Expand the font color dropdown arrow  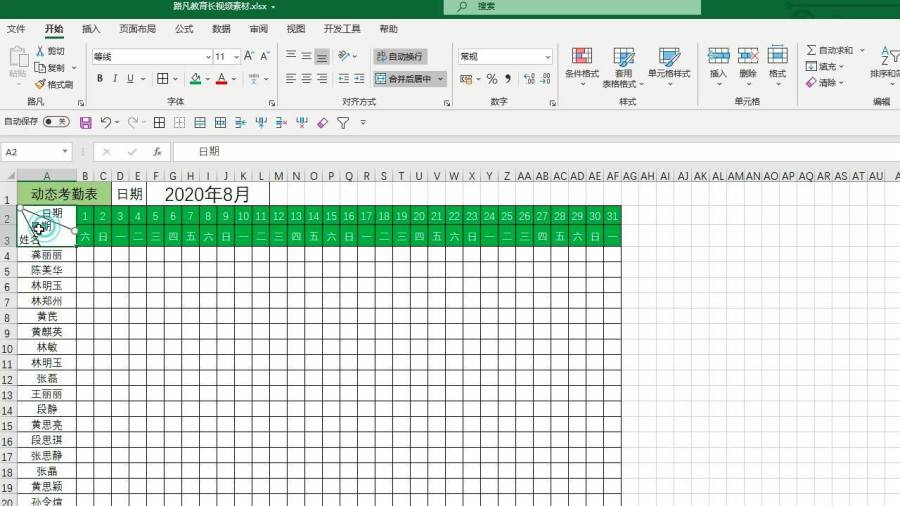tap(234, 79)
